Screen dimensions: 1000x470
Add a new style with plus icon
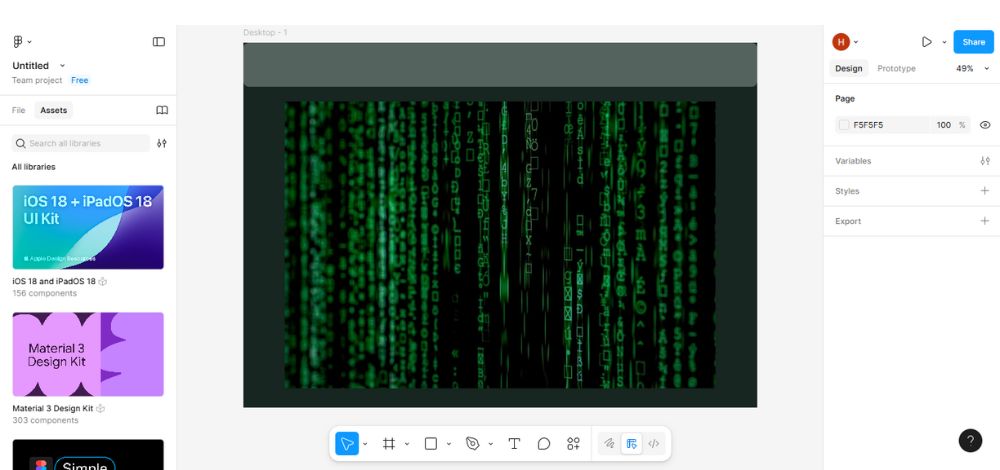pos(985,191)
